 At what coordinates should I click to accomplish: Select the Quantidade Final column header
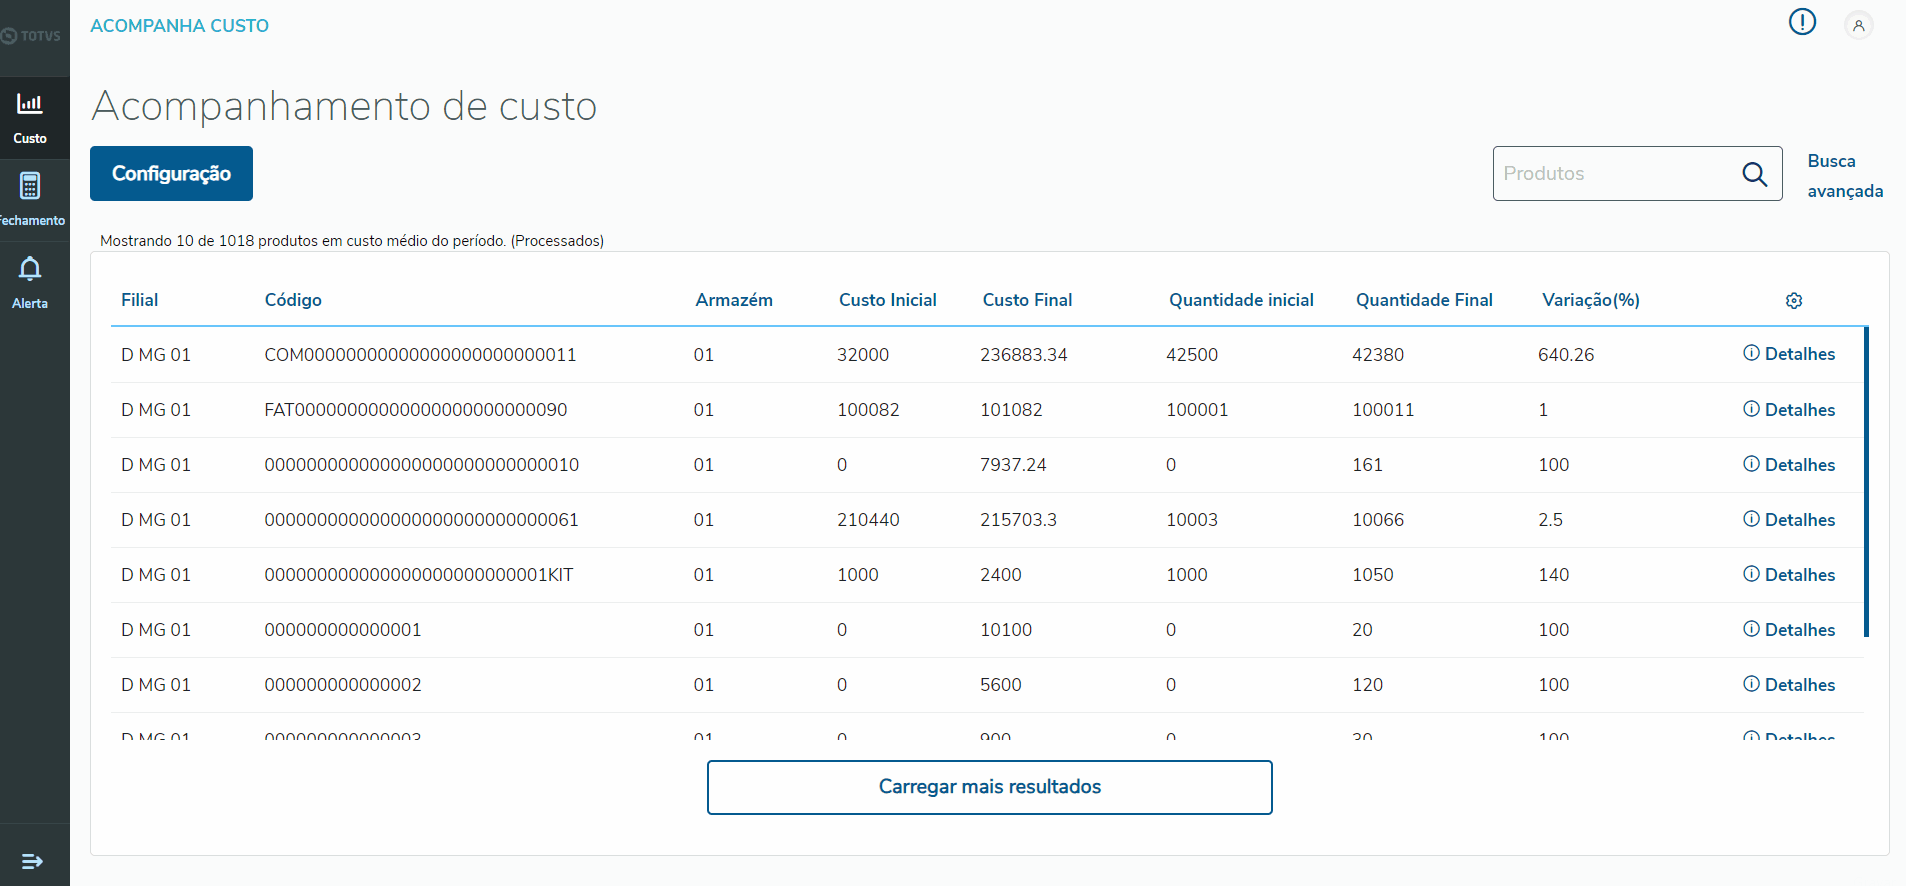(x=1424, y=300)
